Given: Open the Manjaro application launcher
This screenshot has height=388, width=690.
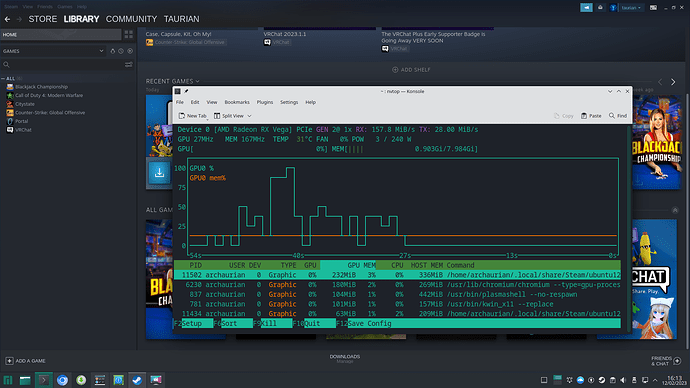Looking at the screenshot, I should point(8,380).
